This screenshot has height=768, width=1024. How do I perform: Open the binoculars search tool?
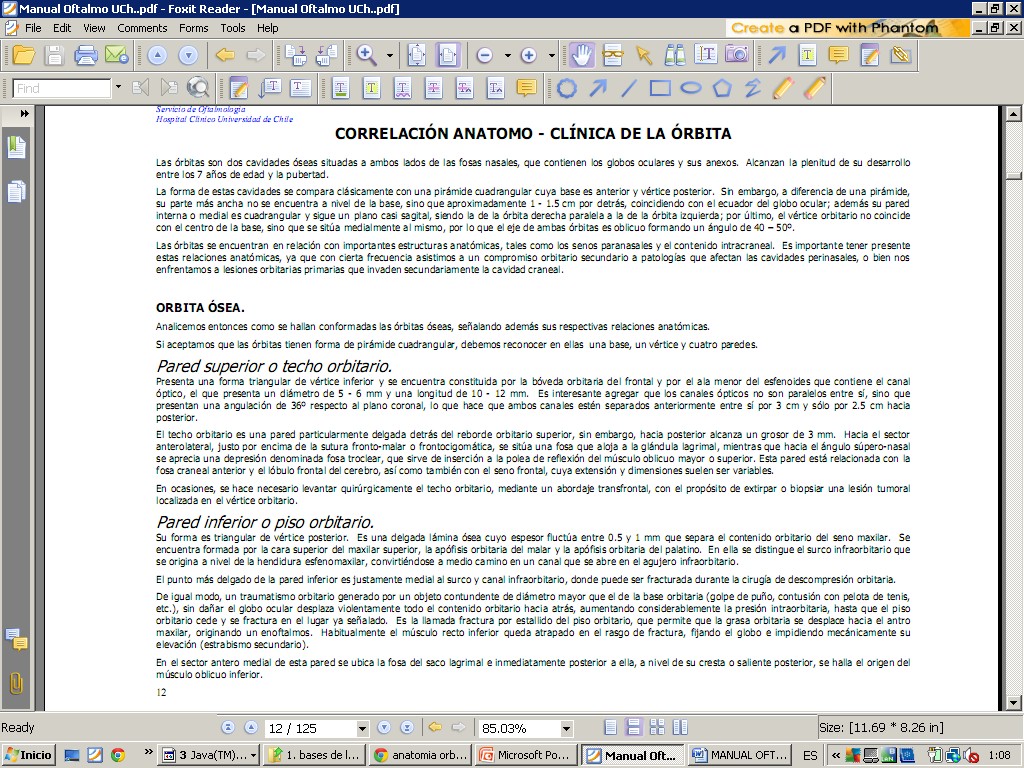click(x=675, y=56)
